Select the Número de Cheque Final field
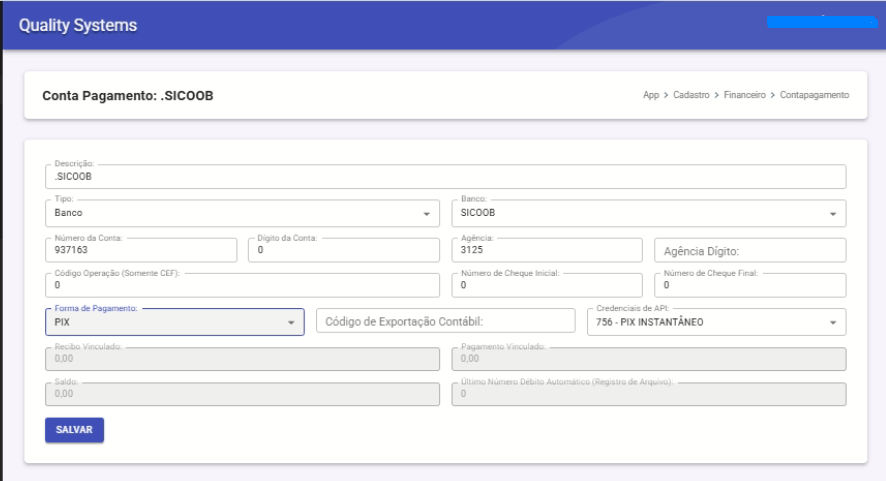The height and width of the screenshot is (481, 886). point(749,286)
